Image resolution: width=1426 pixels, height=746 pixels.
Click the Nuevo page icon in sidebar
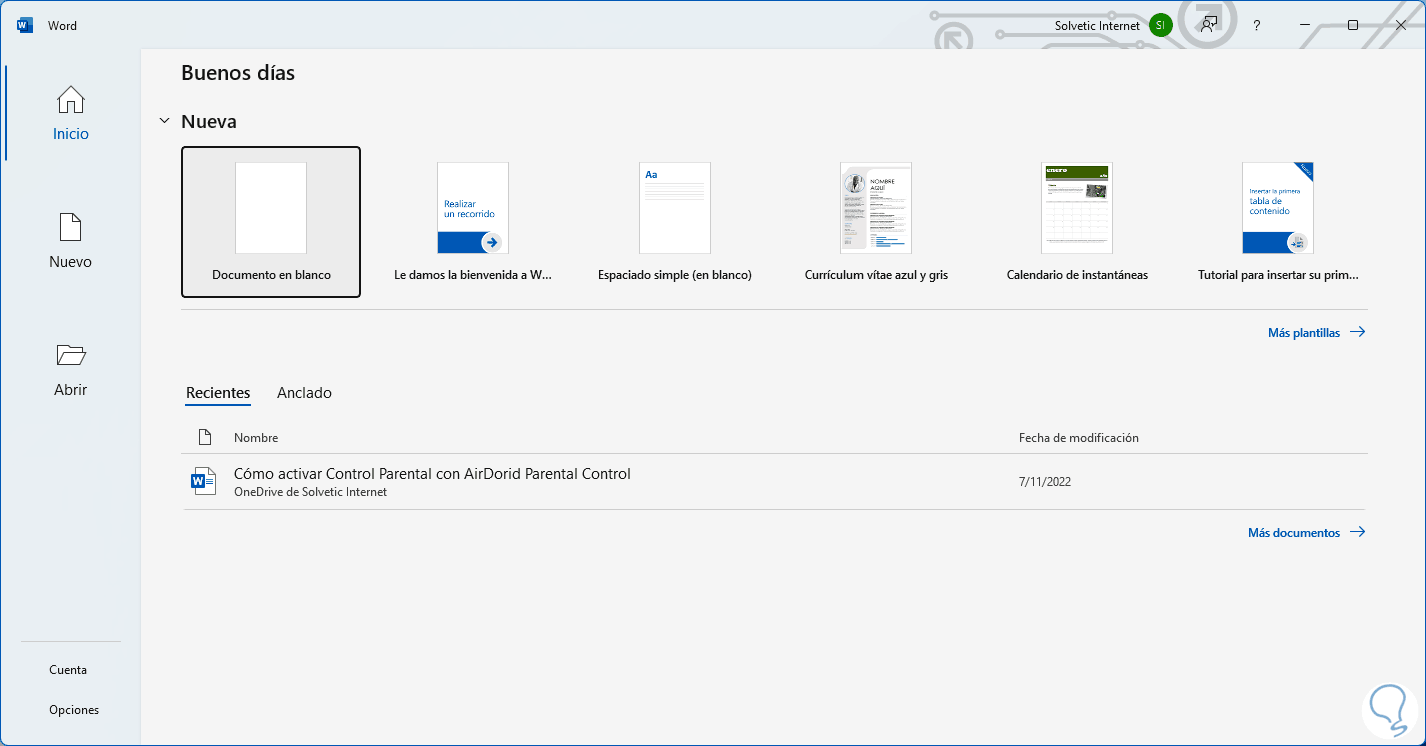71,227
